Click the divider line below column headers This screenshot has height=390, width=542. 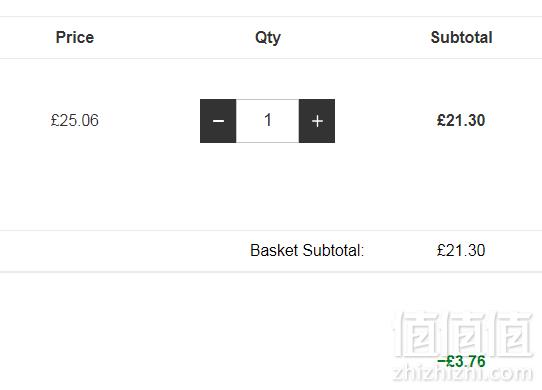(271, 58)
